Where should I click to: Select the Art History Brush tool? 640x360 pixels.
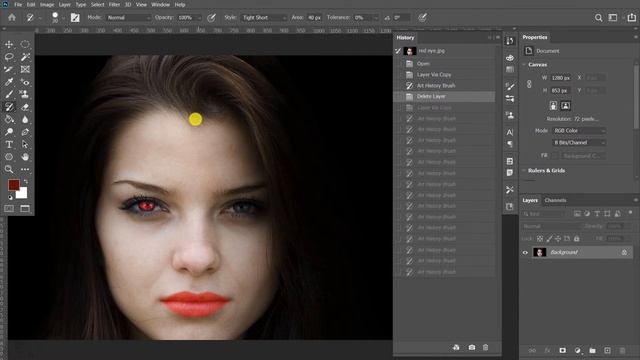point(9,107)
